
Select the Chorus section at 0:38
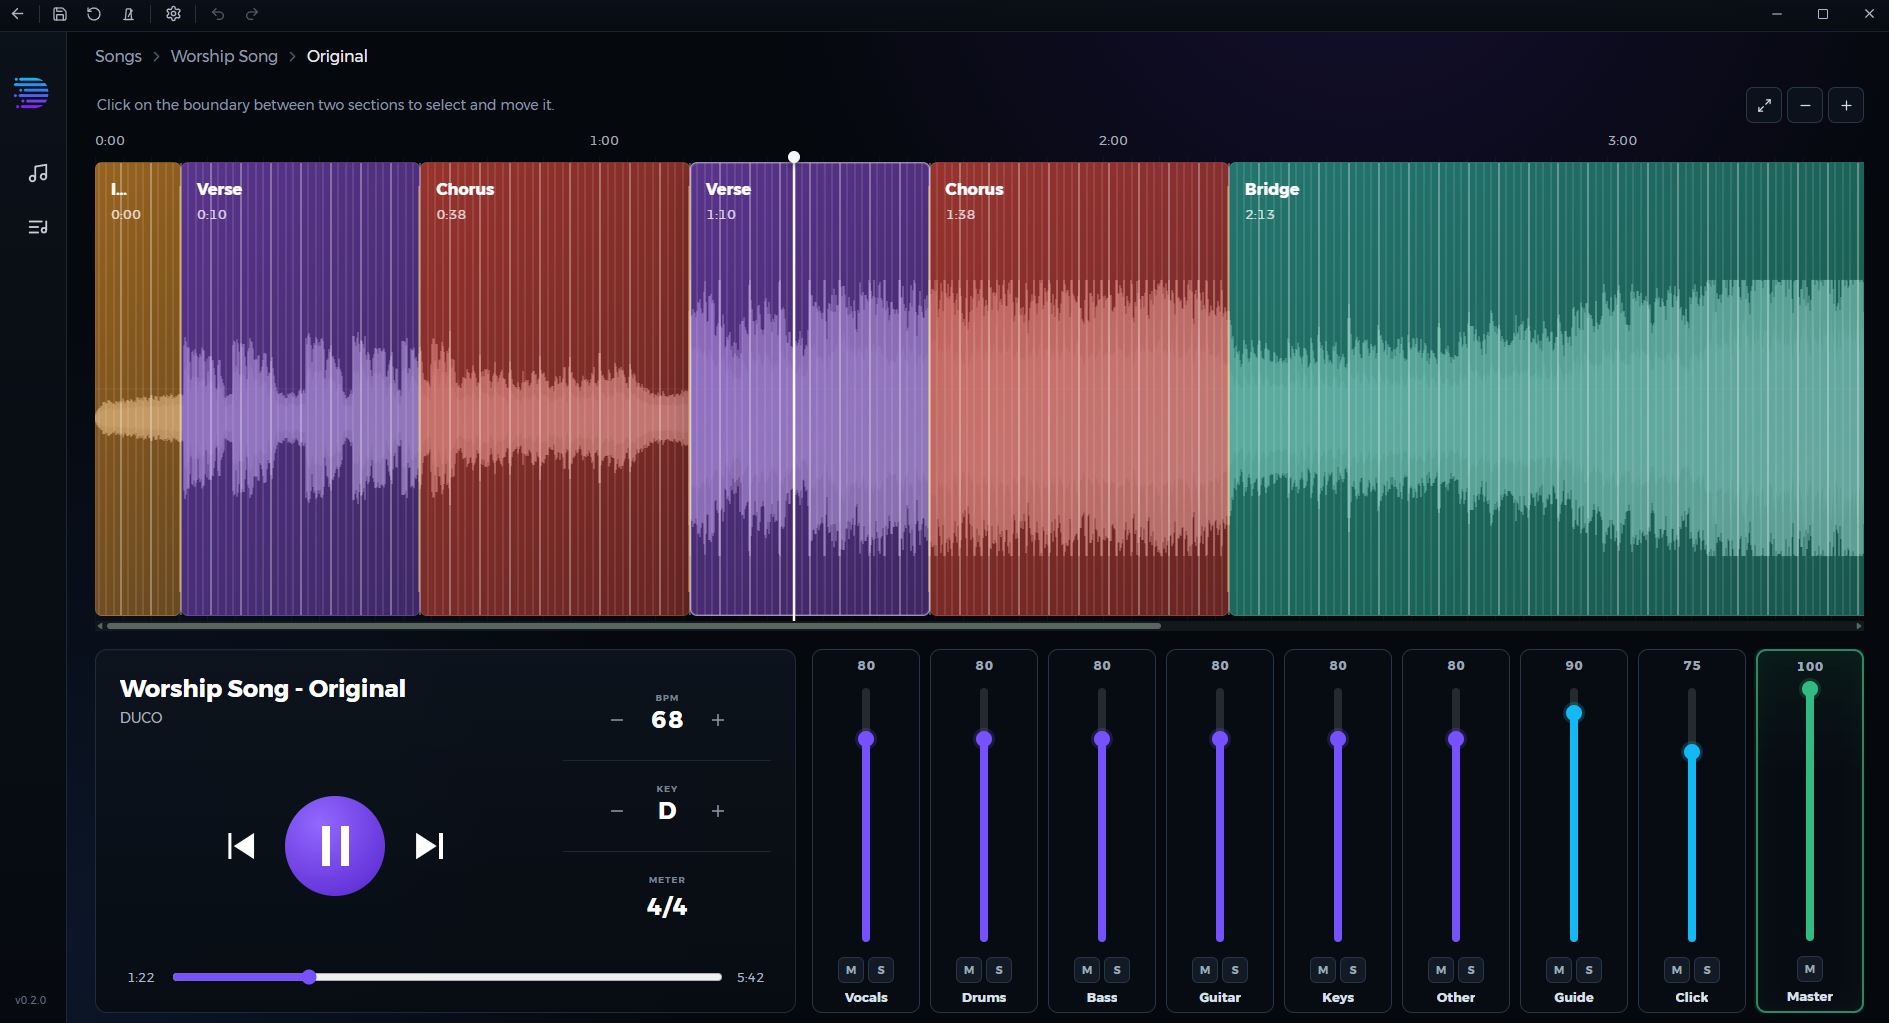pos(555,389)
